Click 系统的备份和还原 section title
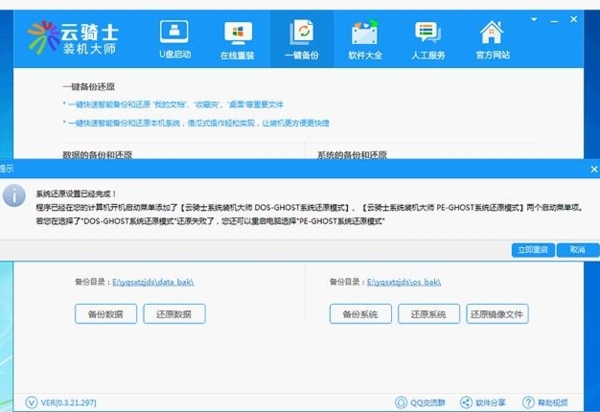Screen dimensions: 600x412 [x=352, y=155]
